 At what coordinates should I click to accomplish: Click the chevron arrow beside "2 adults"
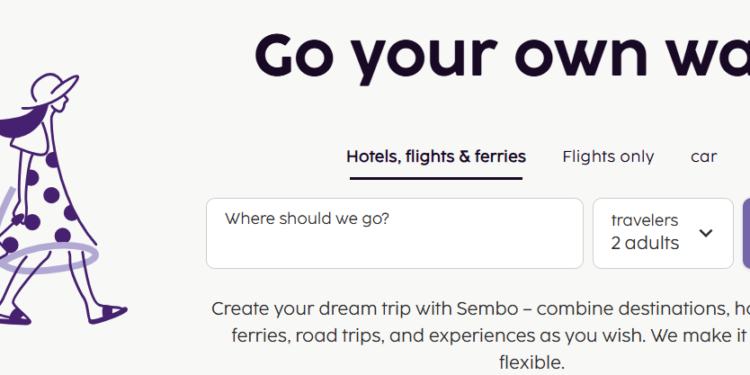point(706,233)
